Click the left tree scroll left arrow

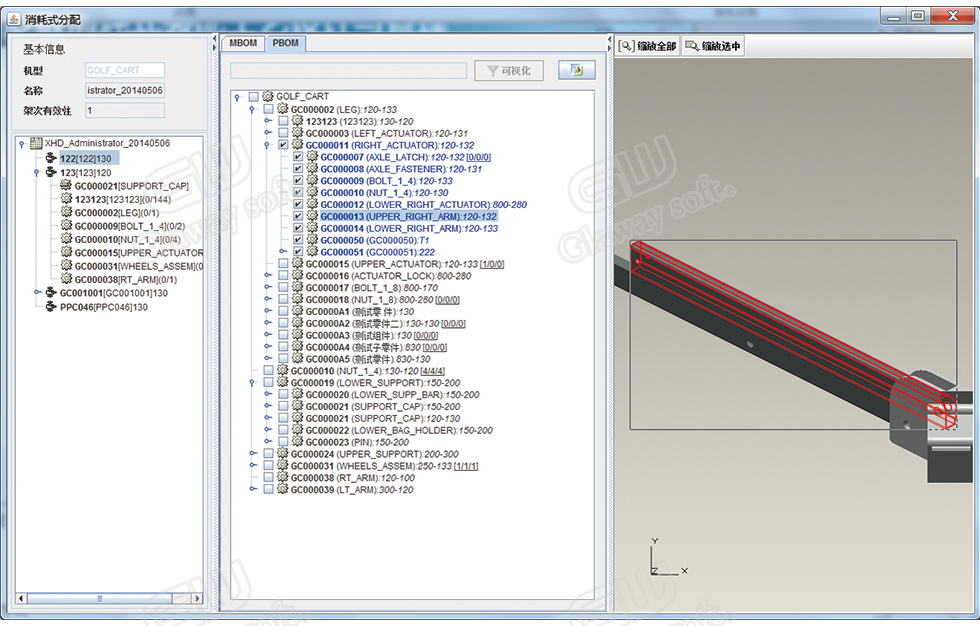point(21,599)
